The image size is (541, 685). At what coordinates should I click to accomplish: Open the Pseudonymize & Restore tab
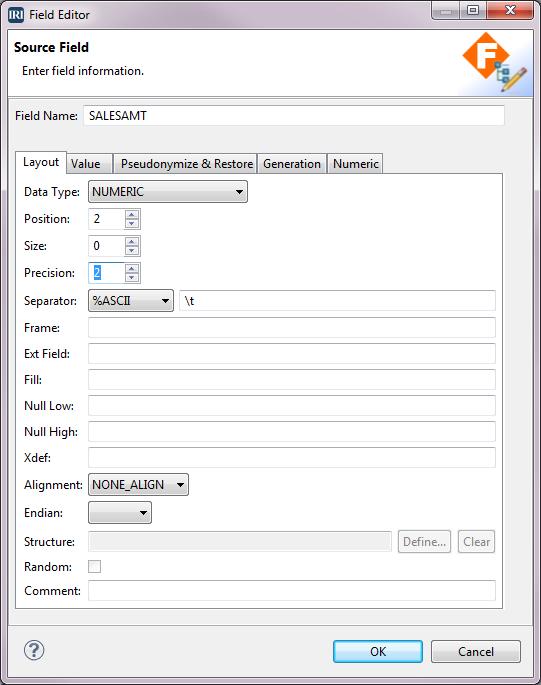185,164
